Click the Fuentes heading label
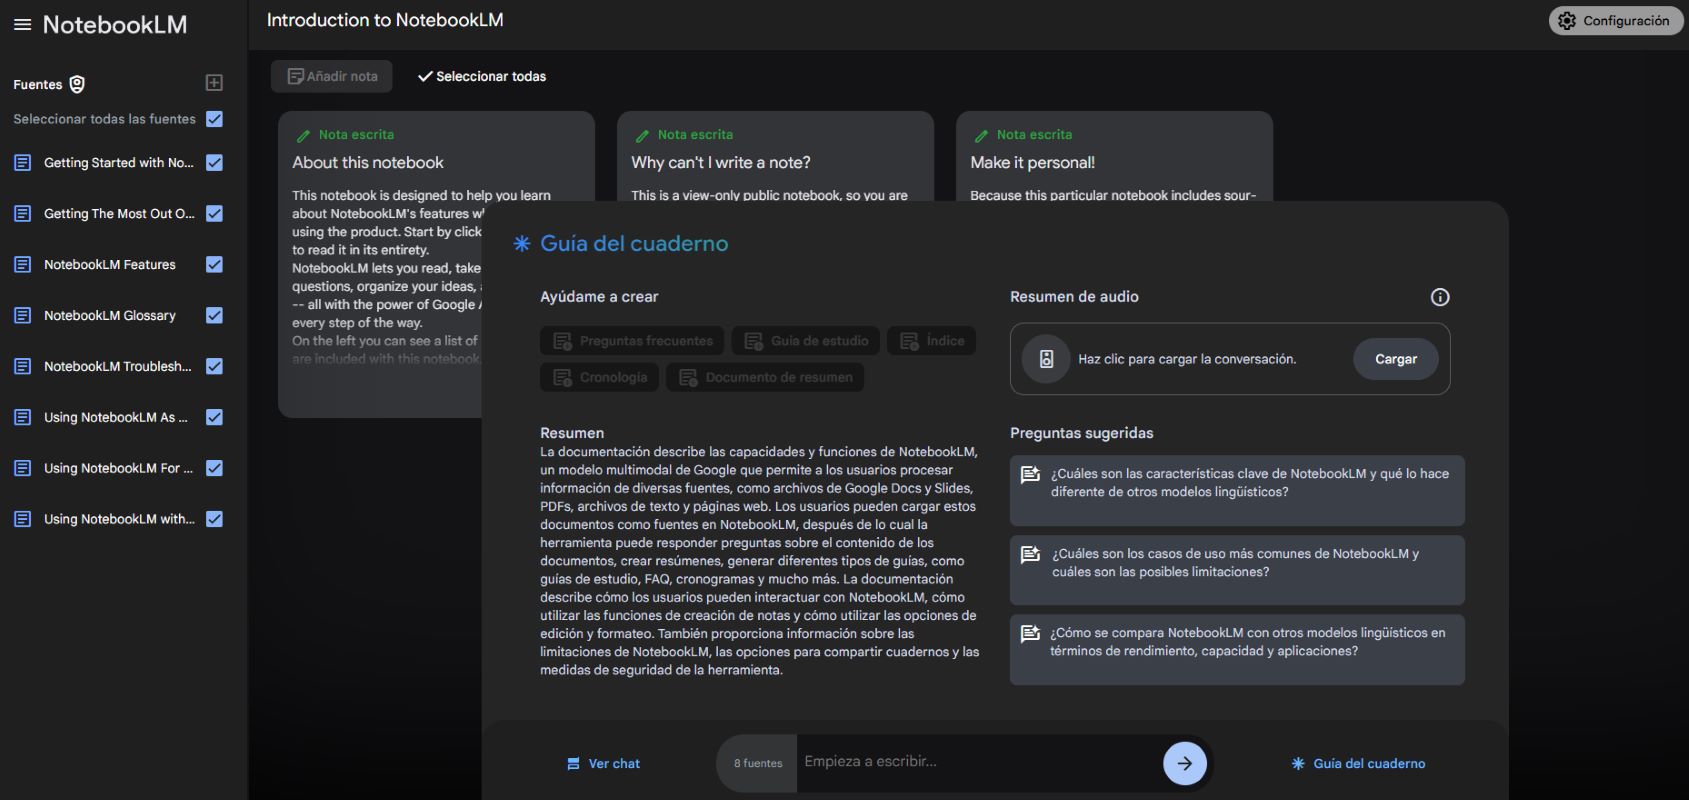1689x800 pixels. tap(38, 84)
